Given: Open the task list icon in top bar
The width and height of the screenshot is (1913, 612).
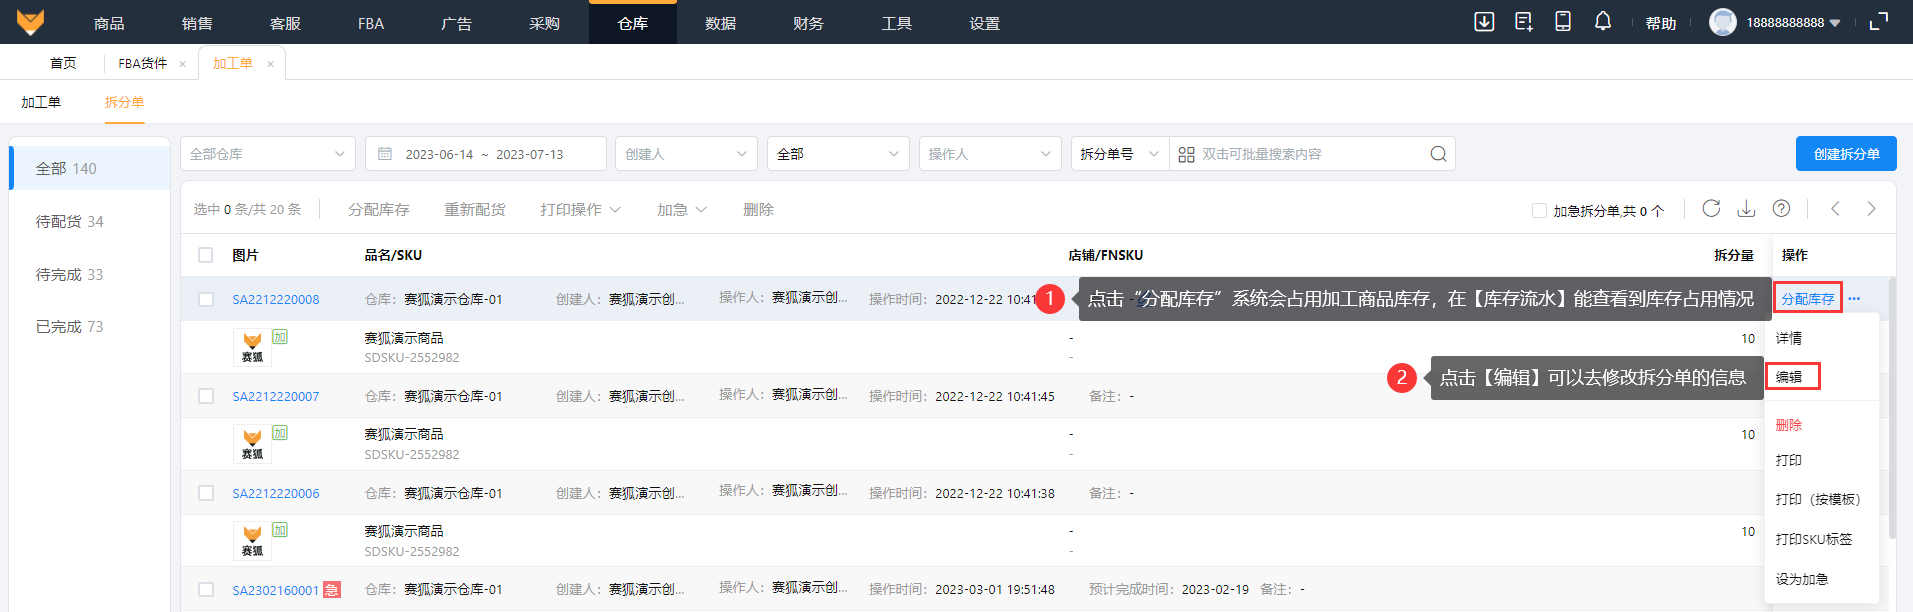Looking at the screenshot, I should click(x=1524, y=22).
